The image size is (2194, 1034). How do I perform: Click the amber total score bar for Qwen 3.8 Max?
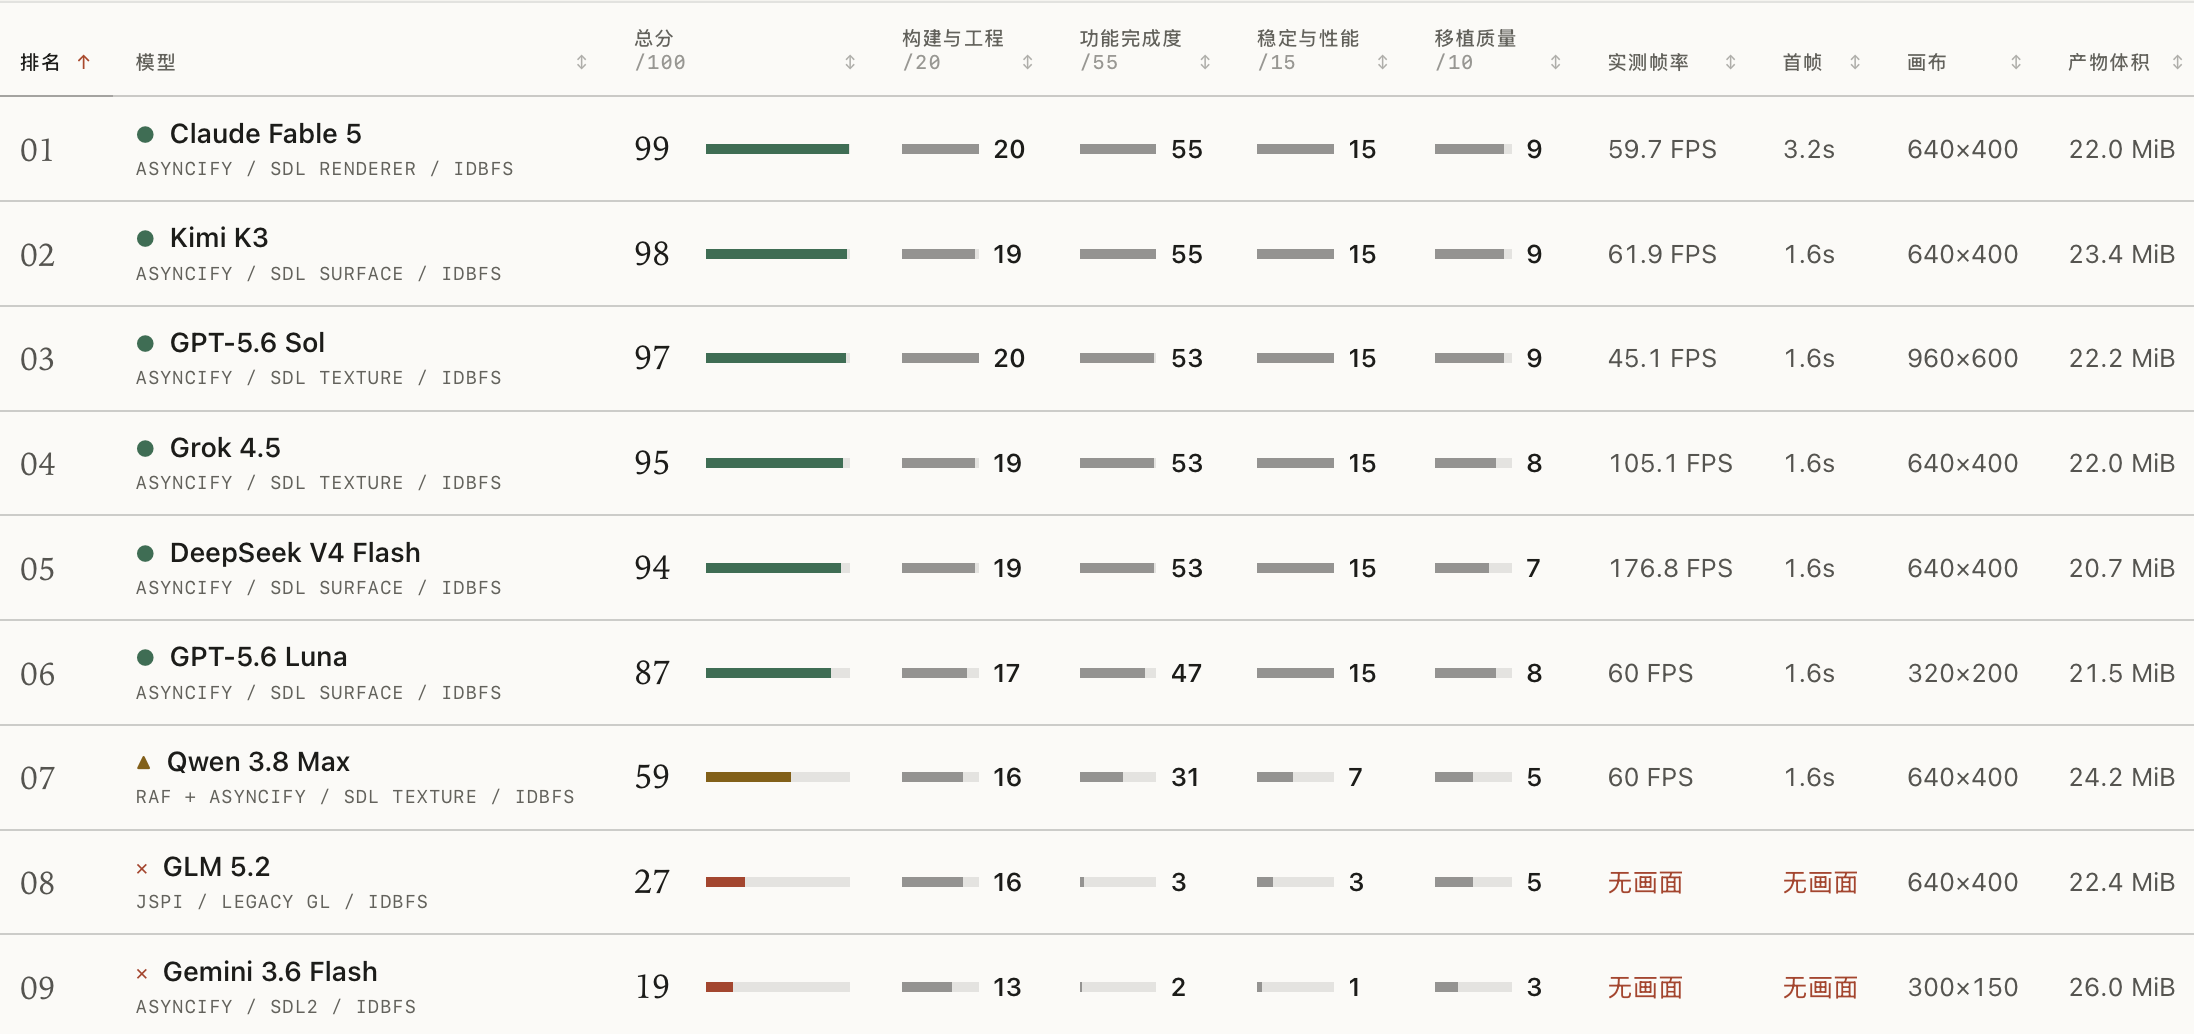(748, 777)
